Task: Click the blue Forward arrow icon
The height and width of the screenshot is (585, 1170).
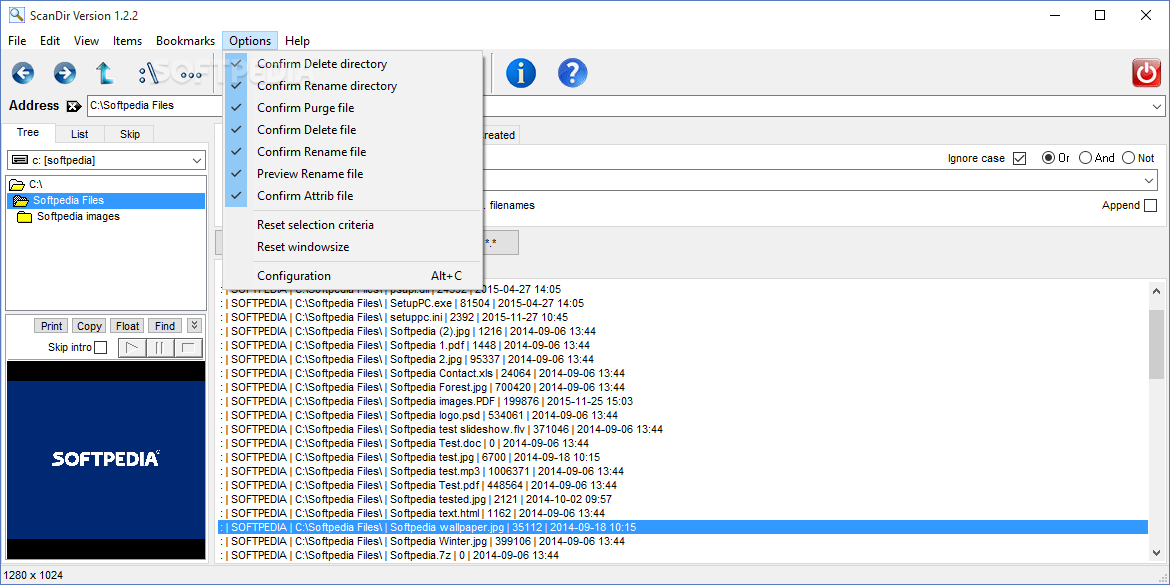Action: [x=65, y=73]
